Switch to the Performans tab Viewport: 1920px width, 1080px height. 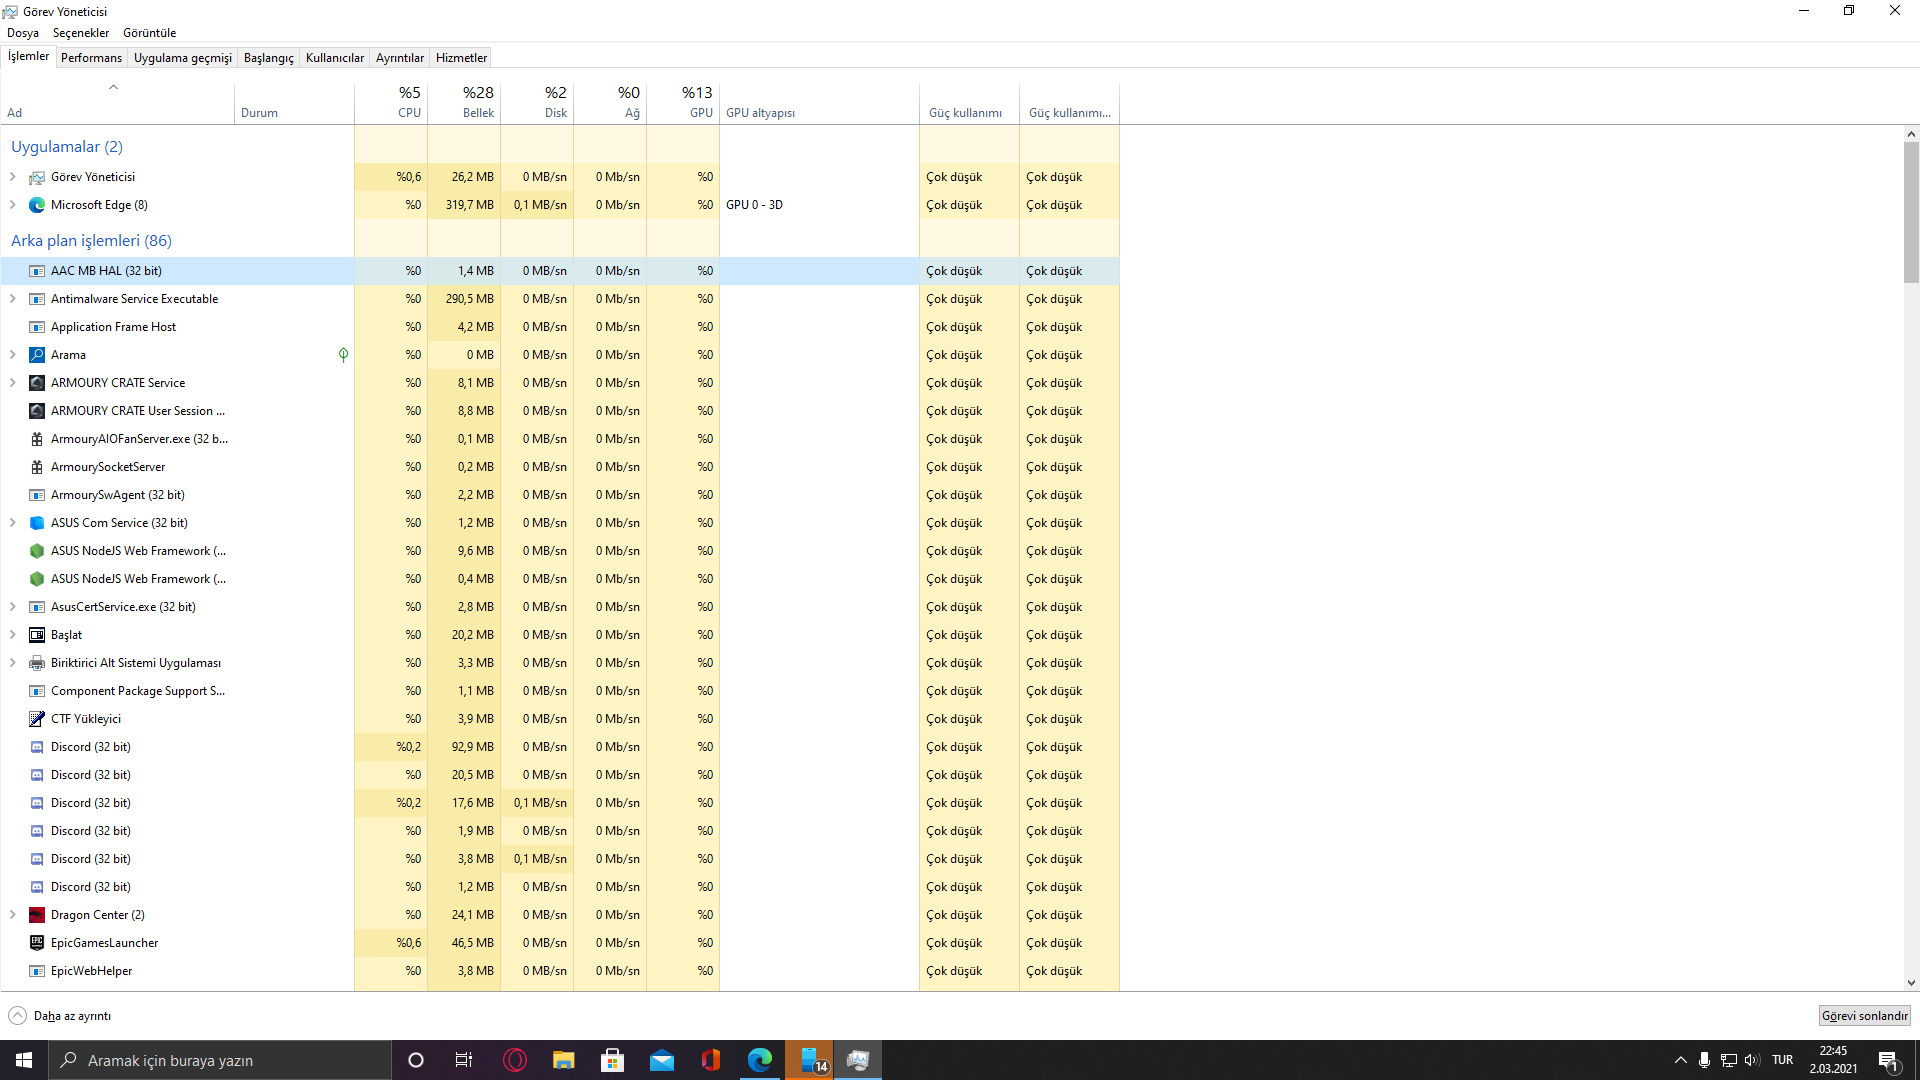(x=91, y=58)
